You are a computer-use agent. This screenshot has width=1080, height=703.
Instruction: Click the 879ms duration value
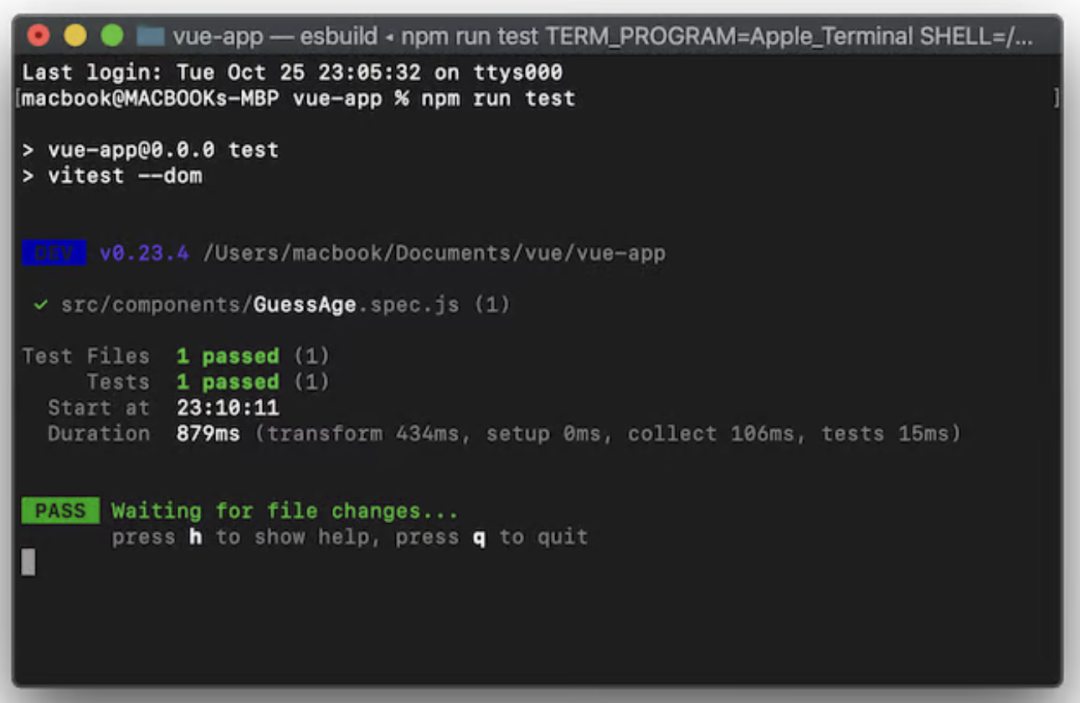click(x=208, y=433)
